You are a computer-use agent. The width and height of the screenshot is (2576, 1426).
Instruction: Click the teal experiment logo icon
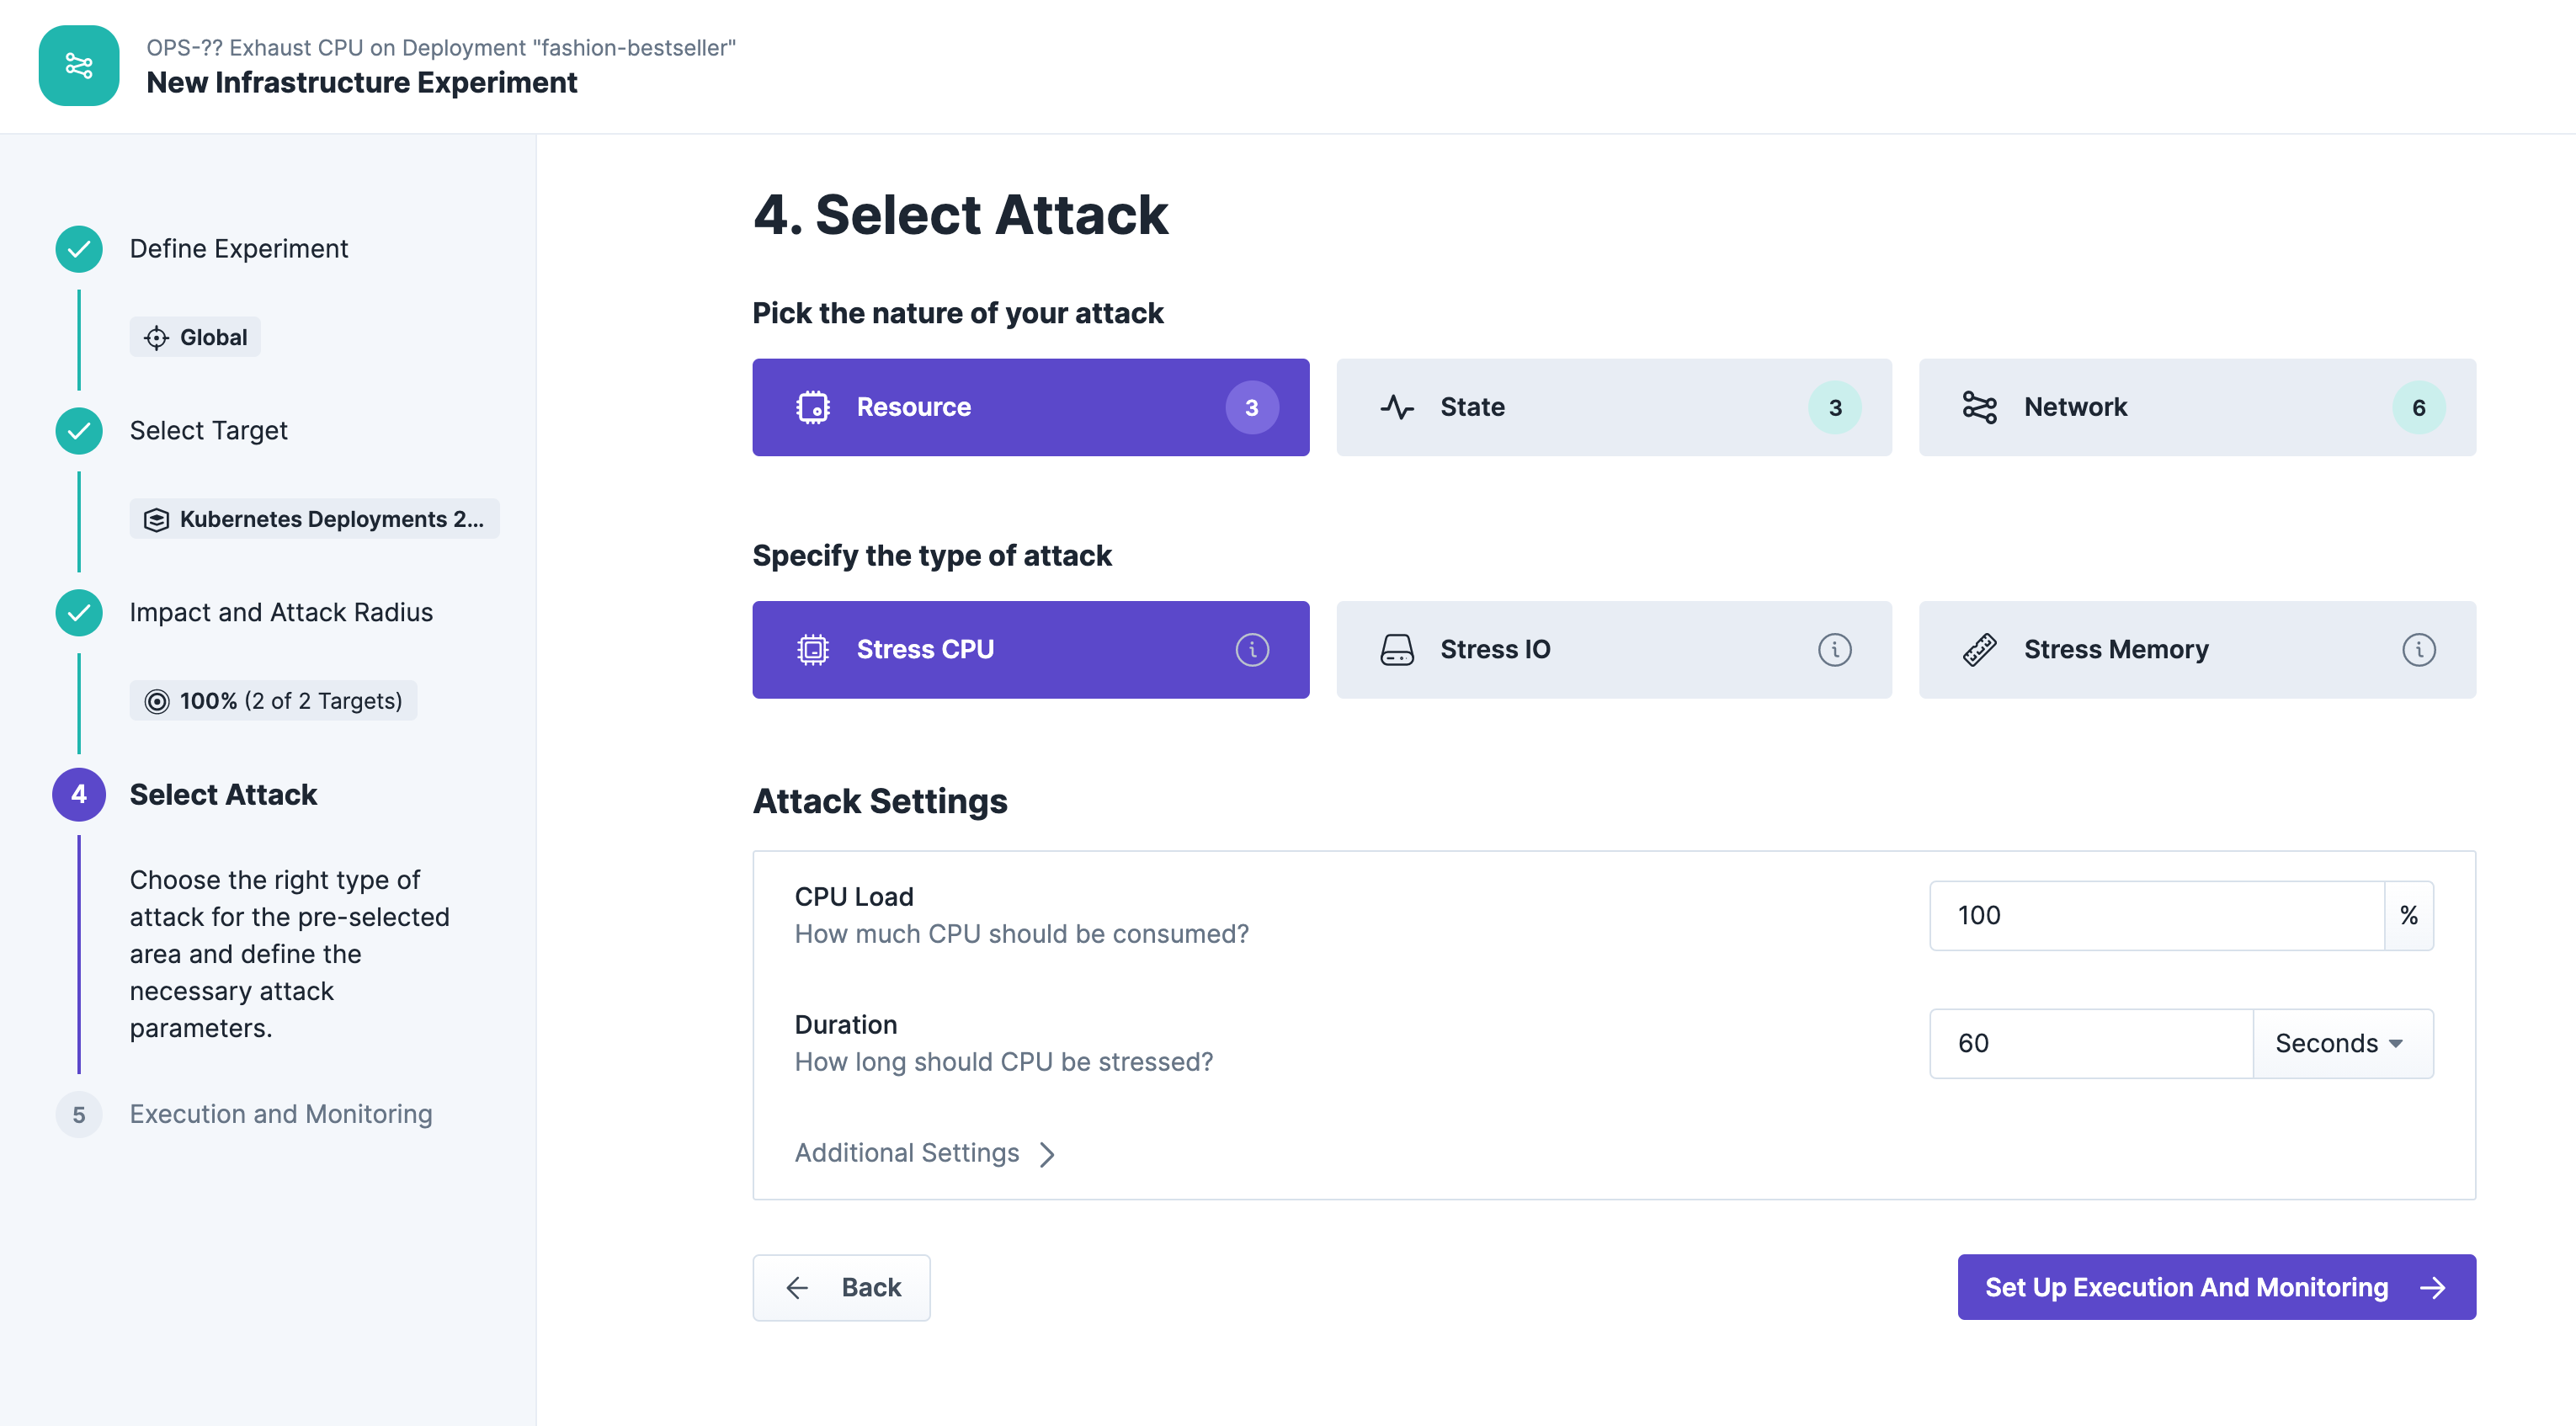(78, 66)
